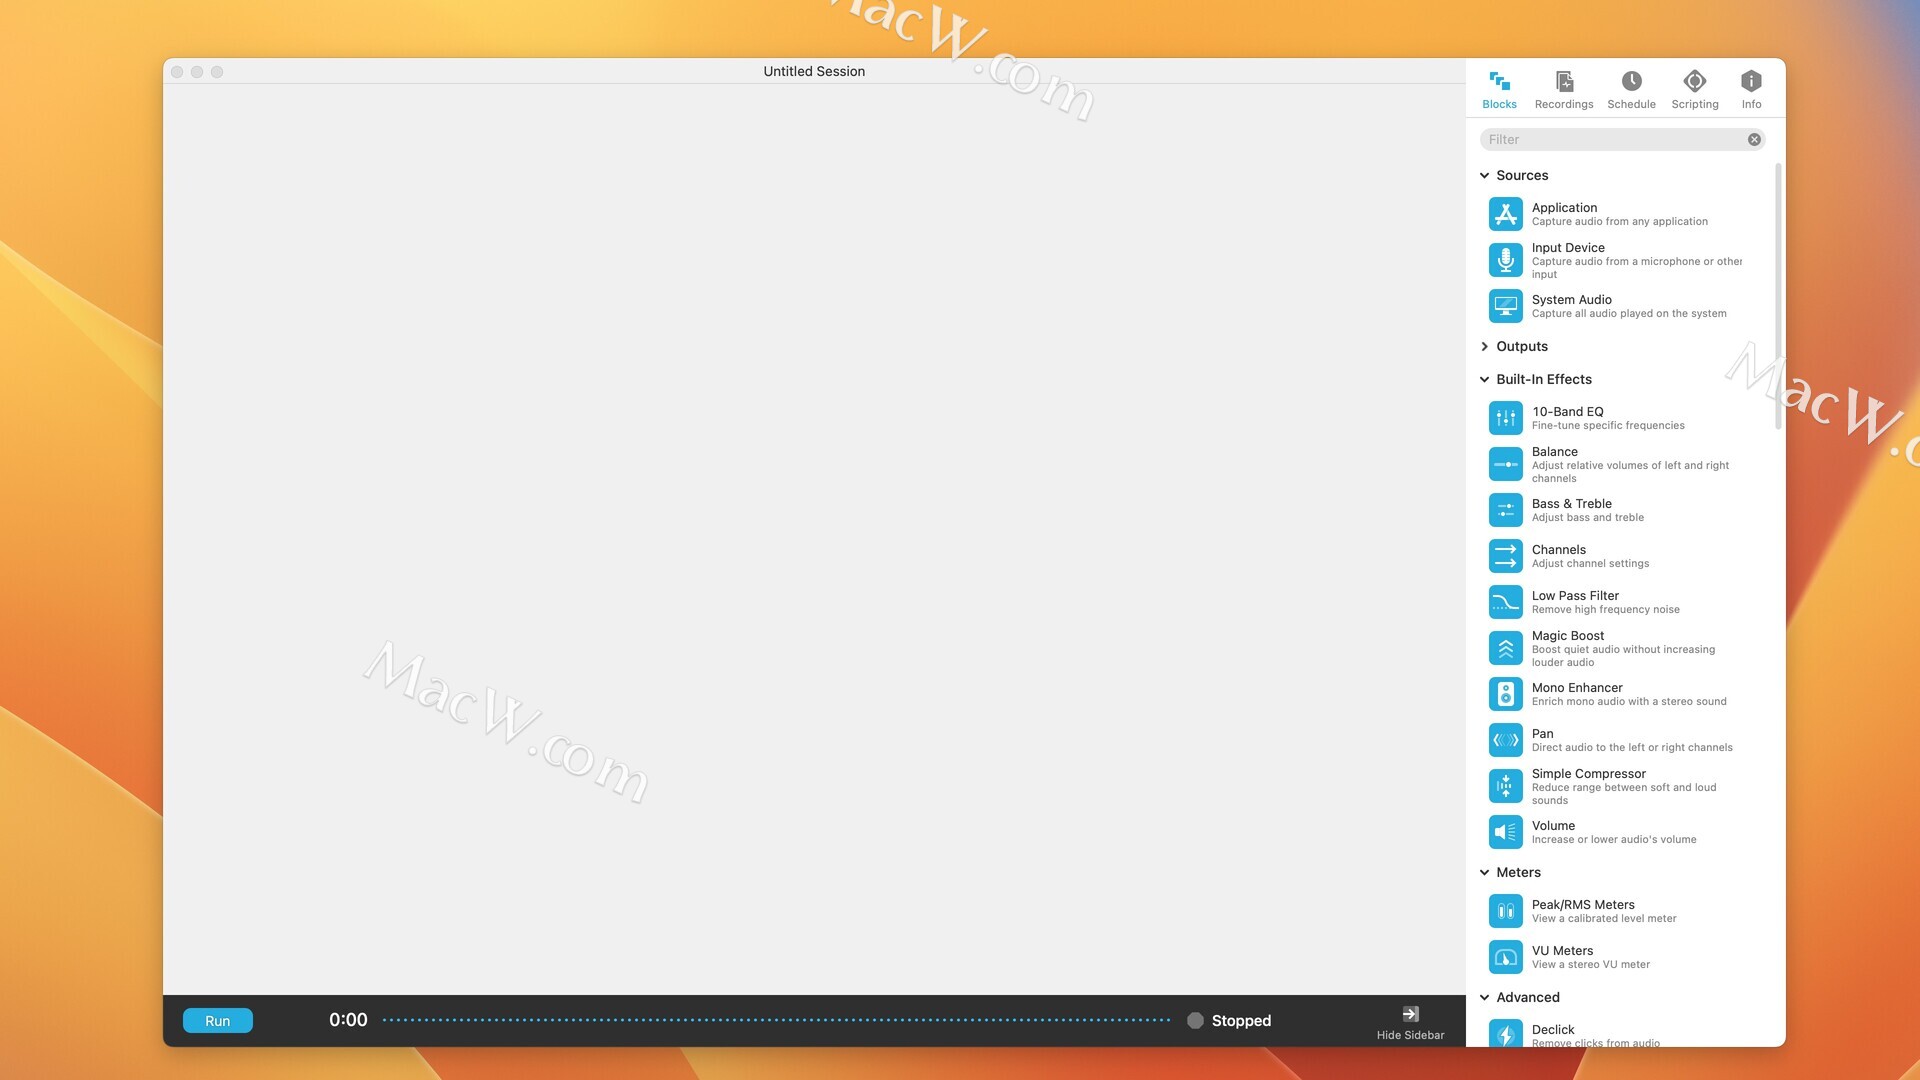Choose the Low Pass Filter icon

(x=1505, y=602)
